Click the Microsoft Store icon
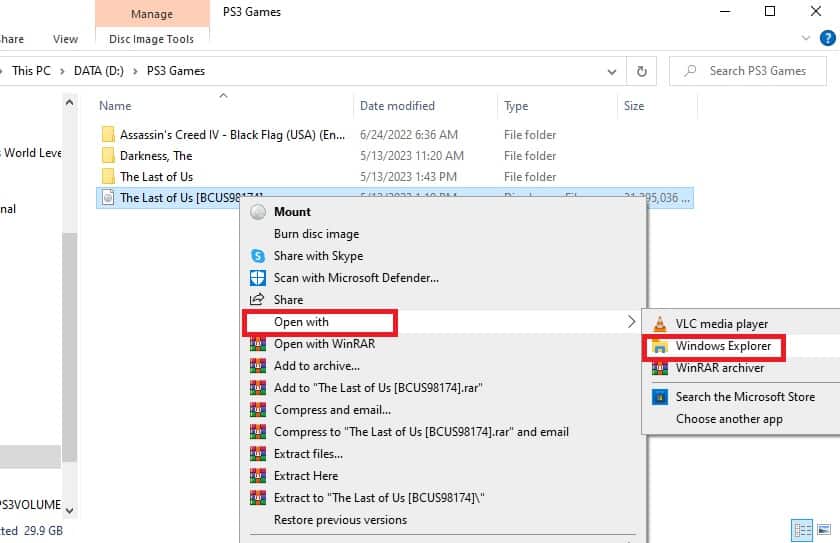 660,397
